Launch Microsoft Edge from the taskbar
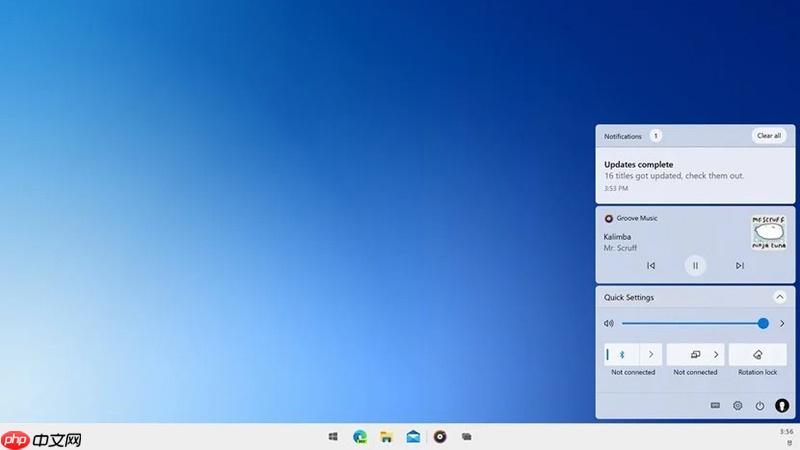The image size is (800, 450). tap(360, 437)
